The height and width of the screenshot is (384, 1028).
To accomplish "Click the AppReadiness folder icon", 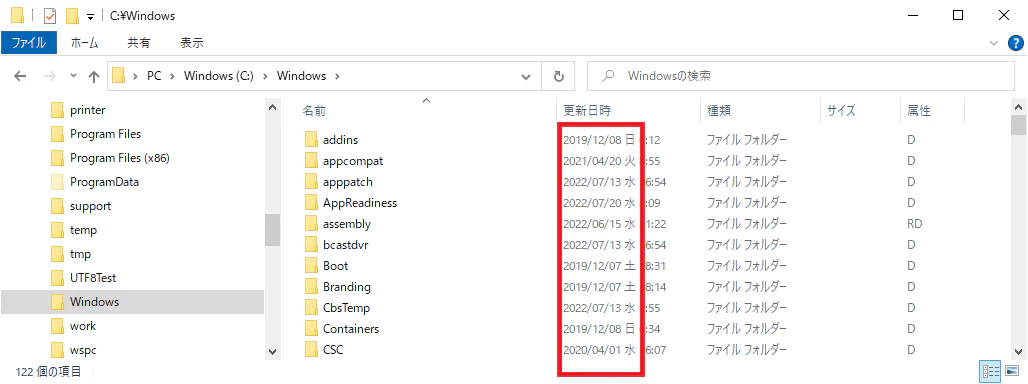I will point(311,202).
